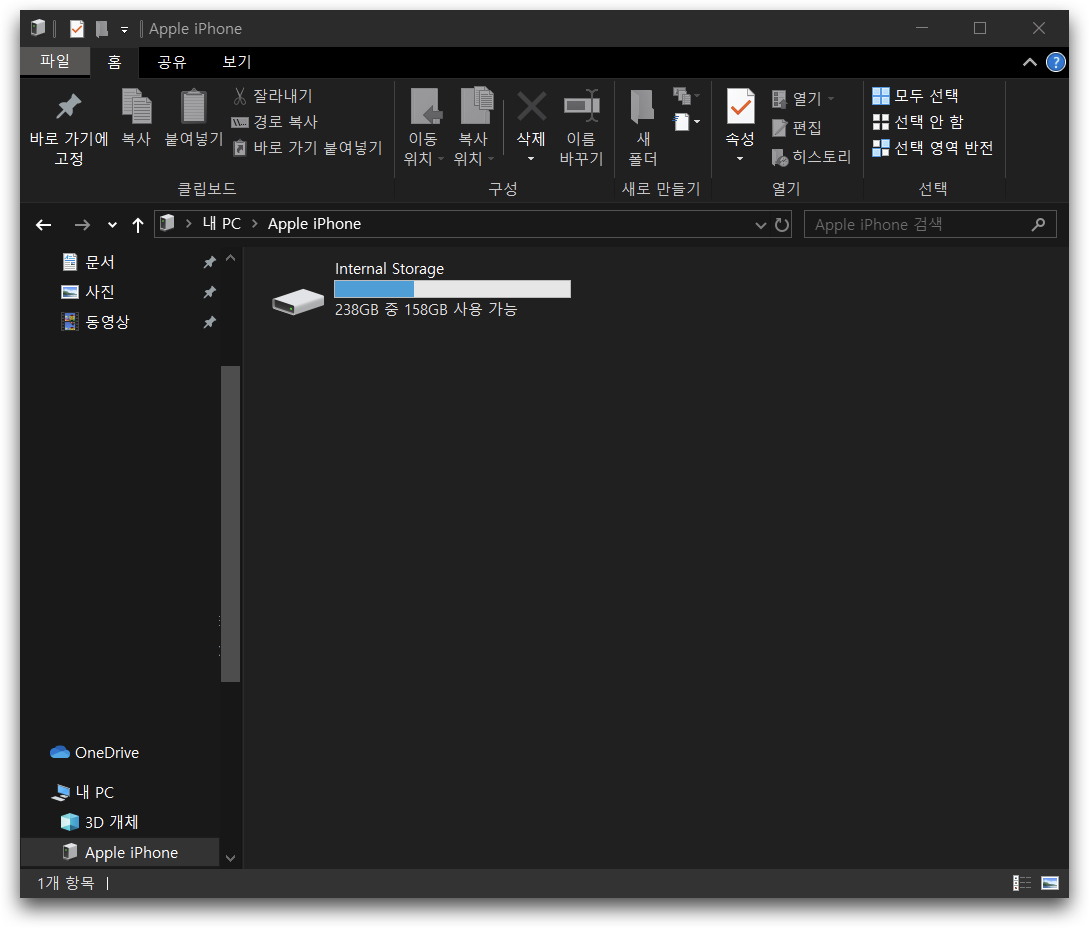Switch to the 보기 ribbon tab

click(236, 62)
